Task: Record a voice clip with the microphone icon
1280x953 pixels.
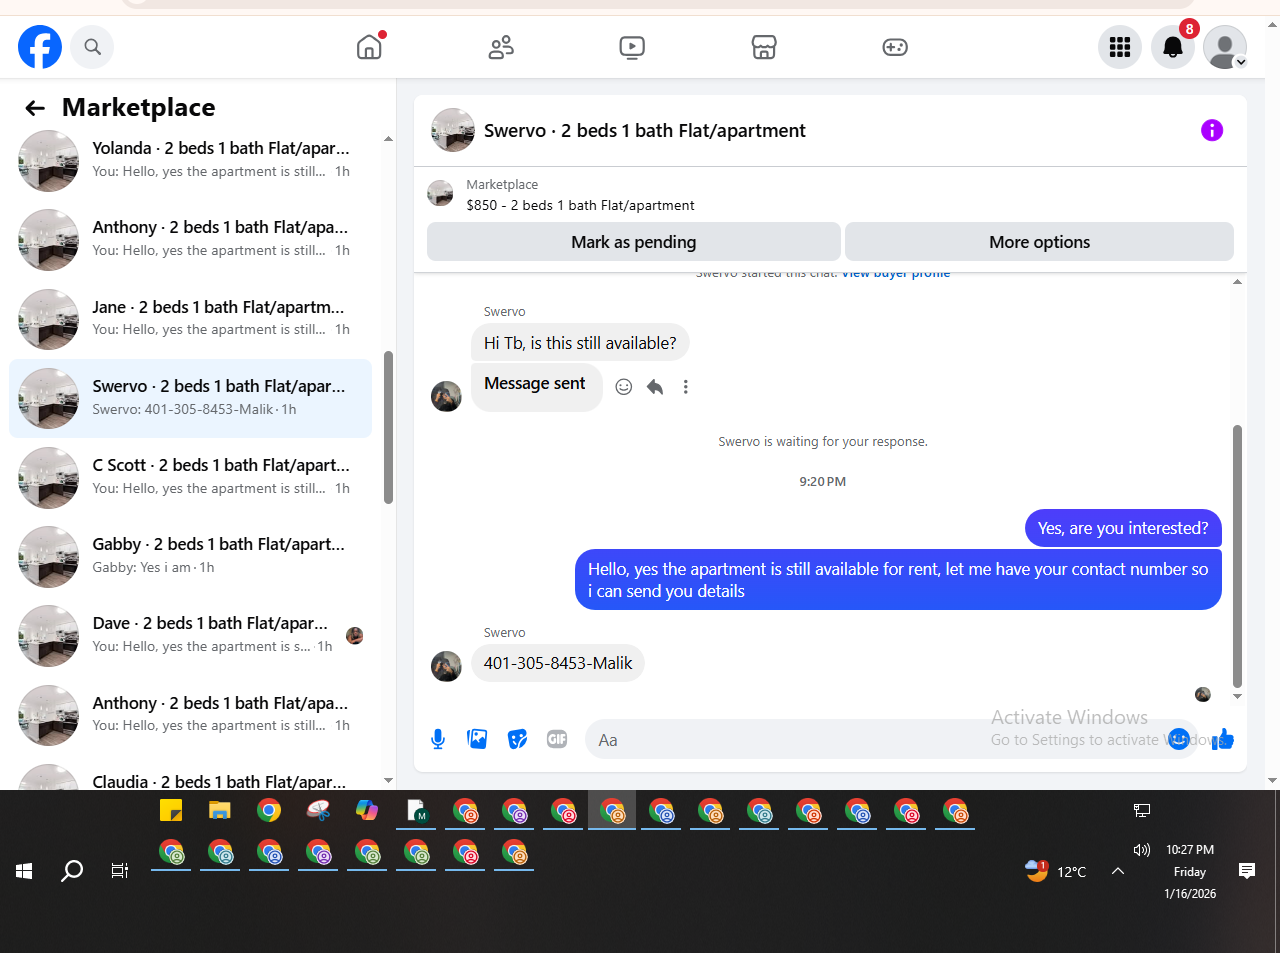Action: click(x=438, y=739)
